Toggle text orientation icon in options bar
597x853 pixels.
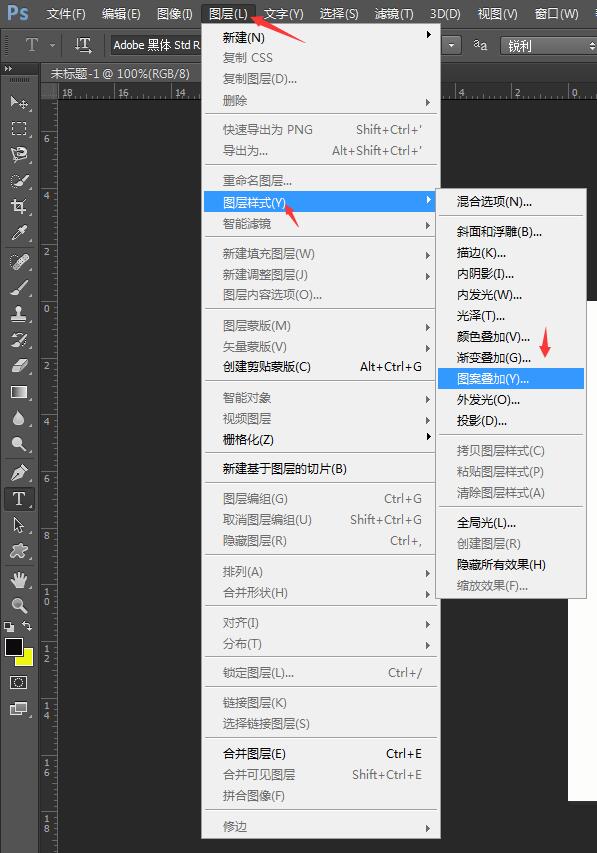click(x=83, y=45)
